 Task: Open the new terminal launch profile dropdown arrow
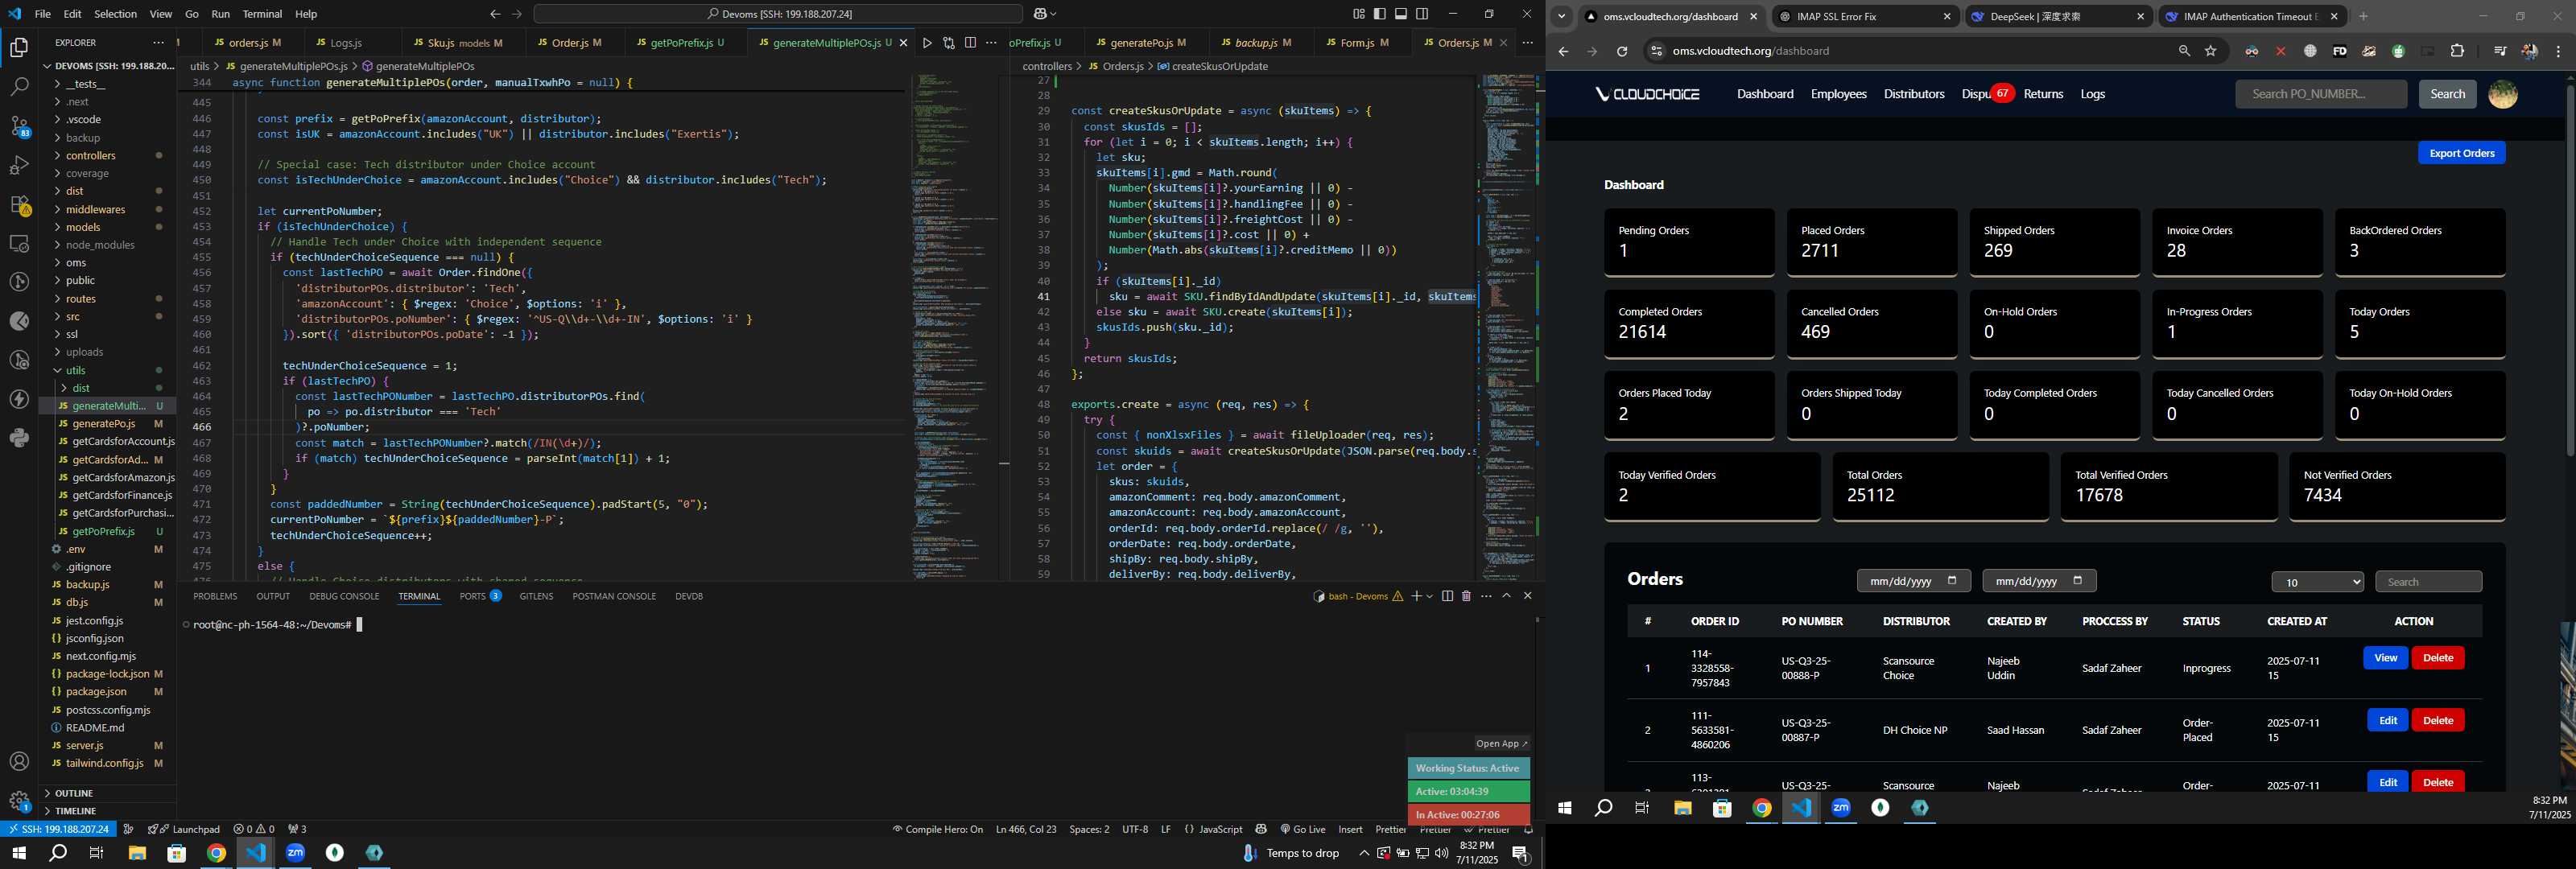click(x=1430, y=596)
